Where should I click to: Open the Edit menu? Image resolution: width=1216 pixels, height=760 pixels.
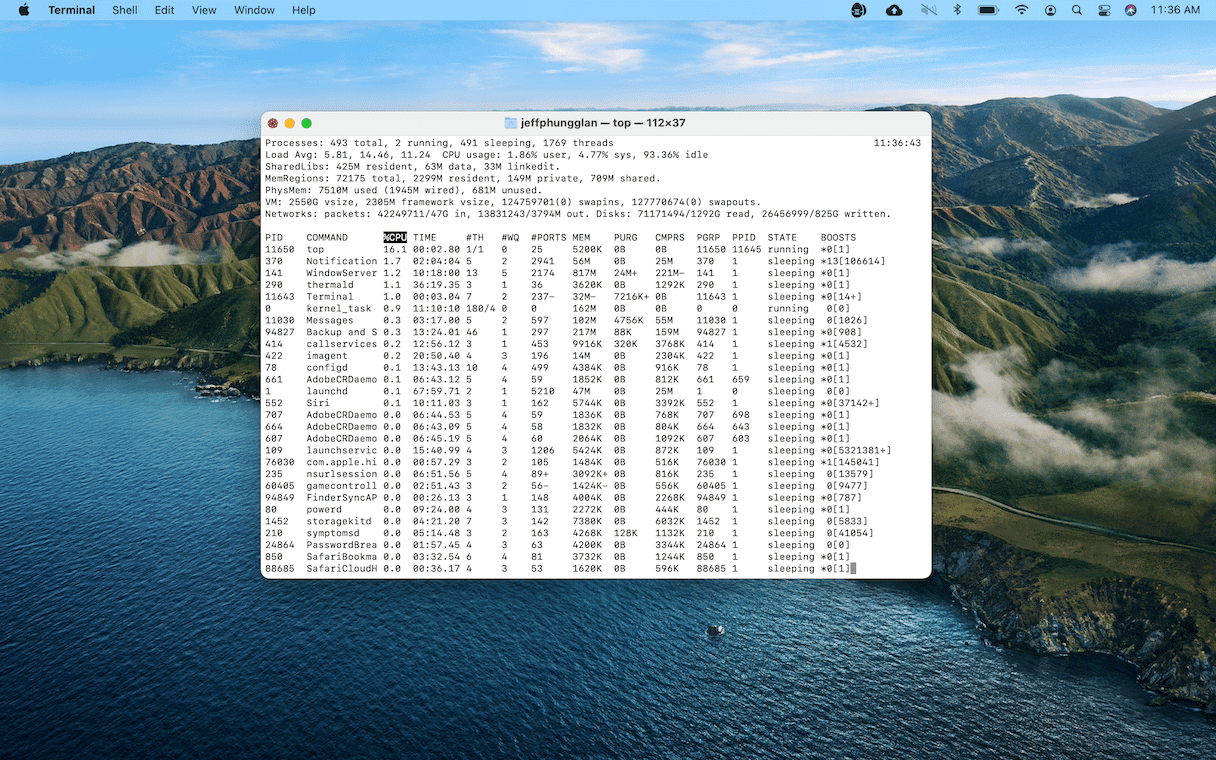point(164,10)
